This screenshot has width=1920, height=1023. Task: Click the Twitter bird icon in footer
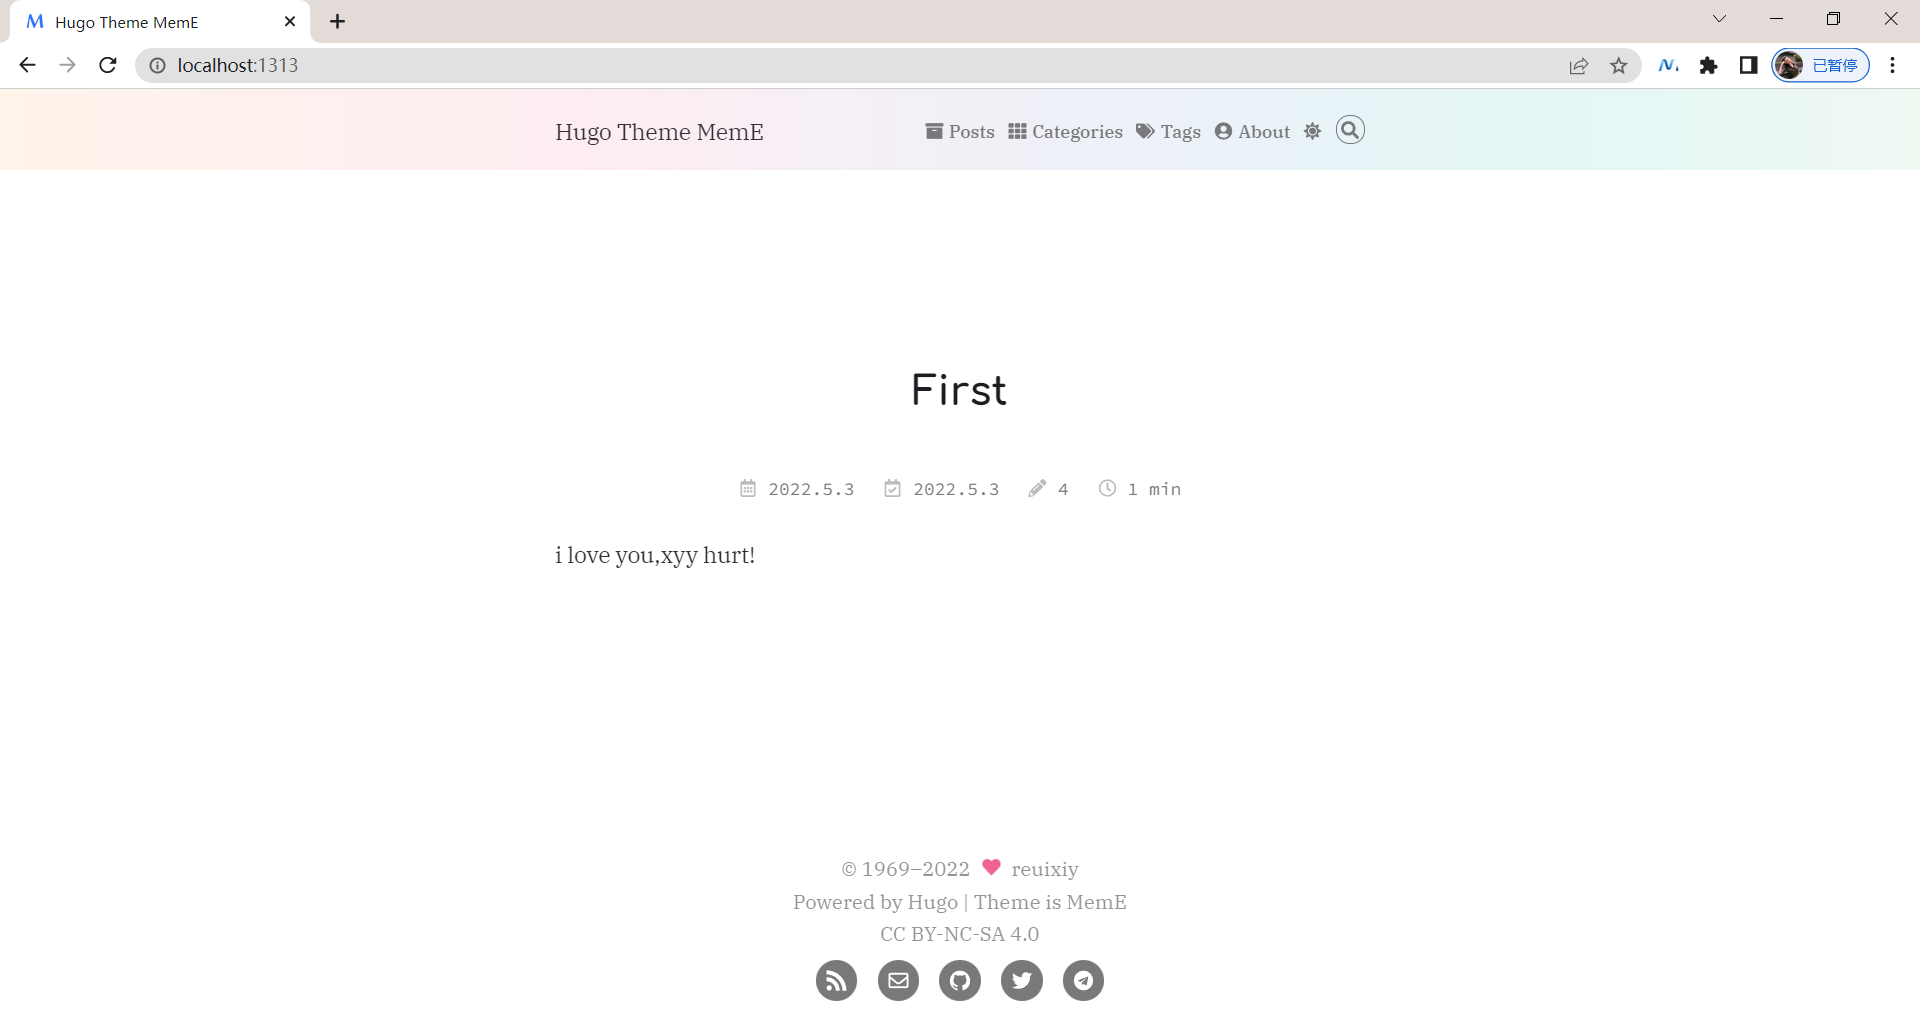(1021, 980)
